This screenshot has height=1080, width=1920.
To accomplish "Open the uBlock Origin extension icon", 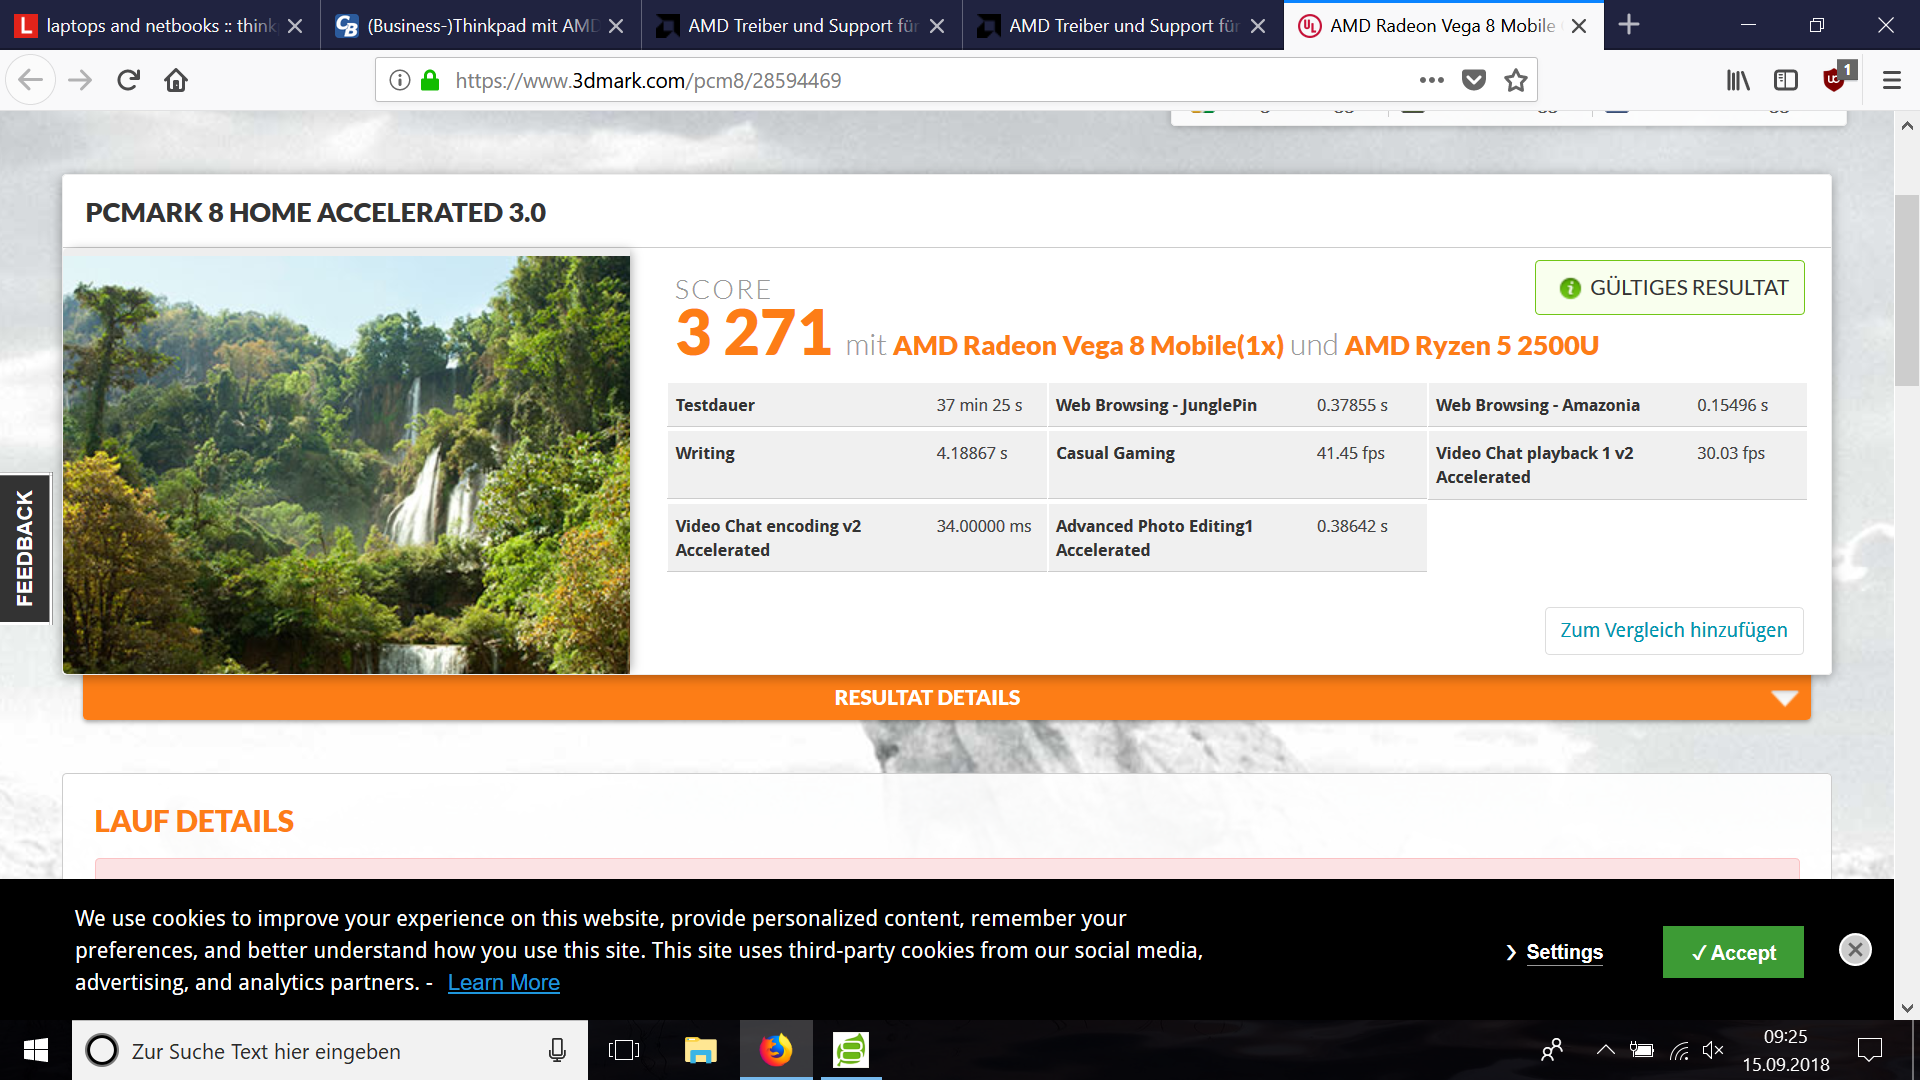I will pos(1834,80).
